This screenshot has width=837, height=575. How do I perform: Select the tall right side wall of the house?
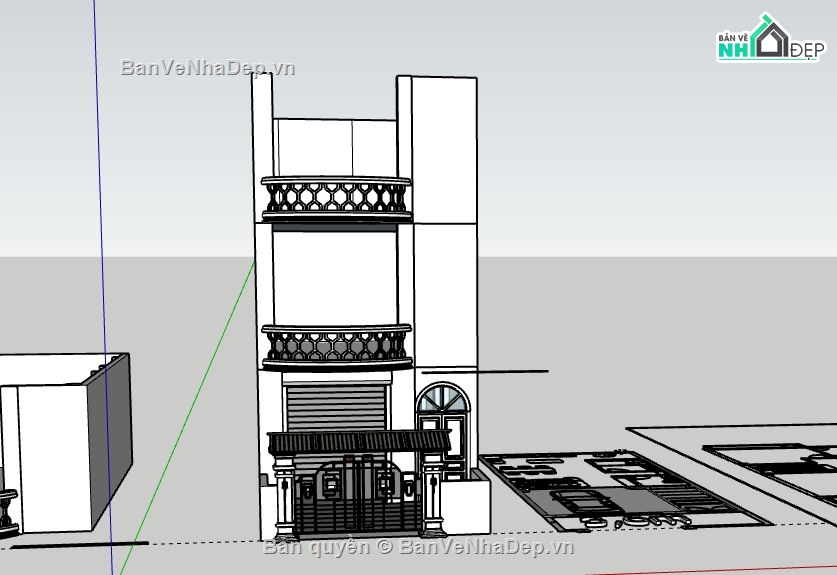coord(444,230)
